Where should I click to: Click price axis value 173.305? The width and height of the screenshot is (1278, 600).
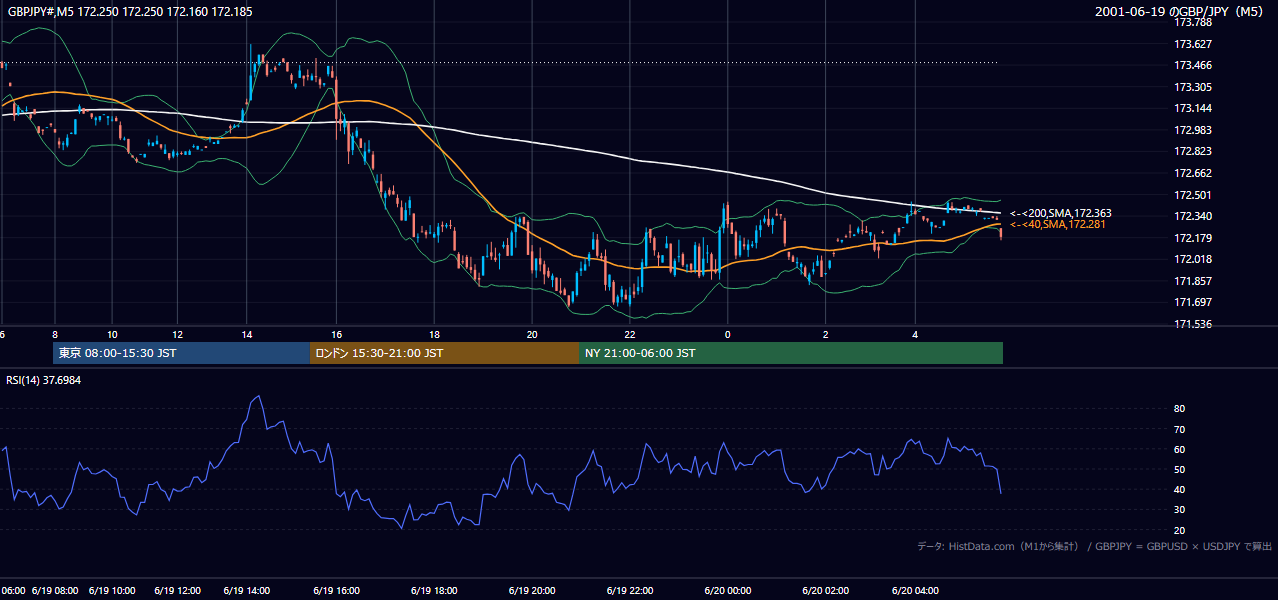coord(1192,87)
